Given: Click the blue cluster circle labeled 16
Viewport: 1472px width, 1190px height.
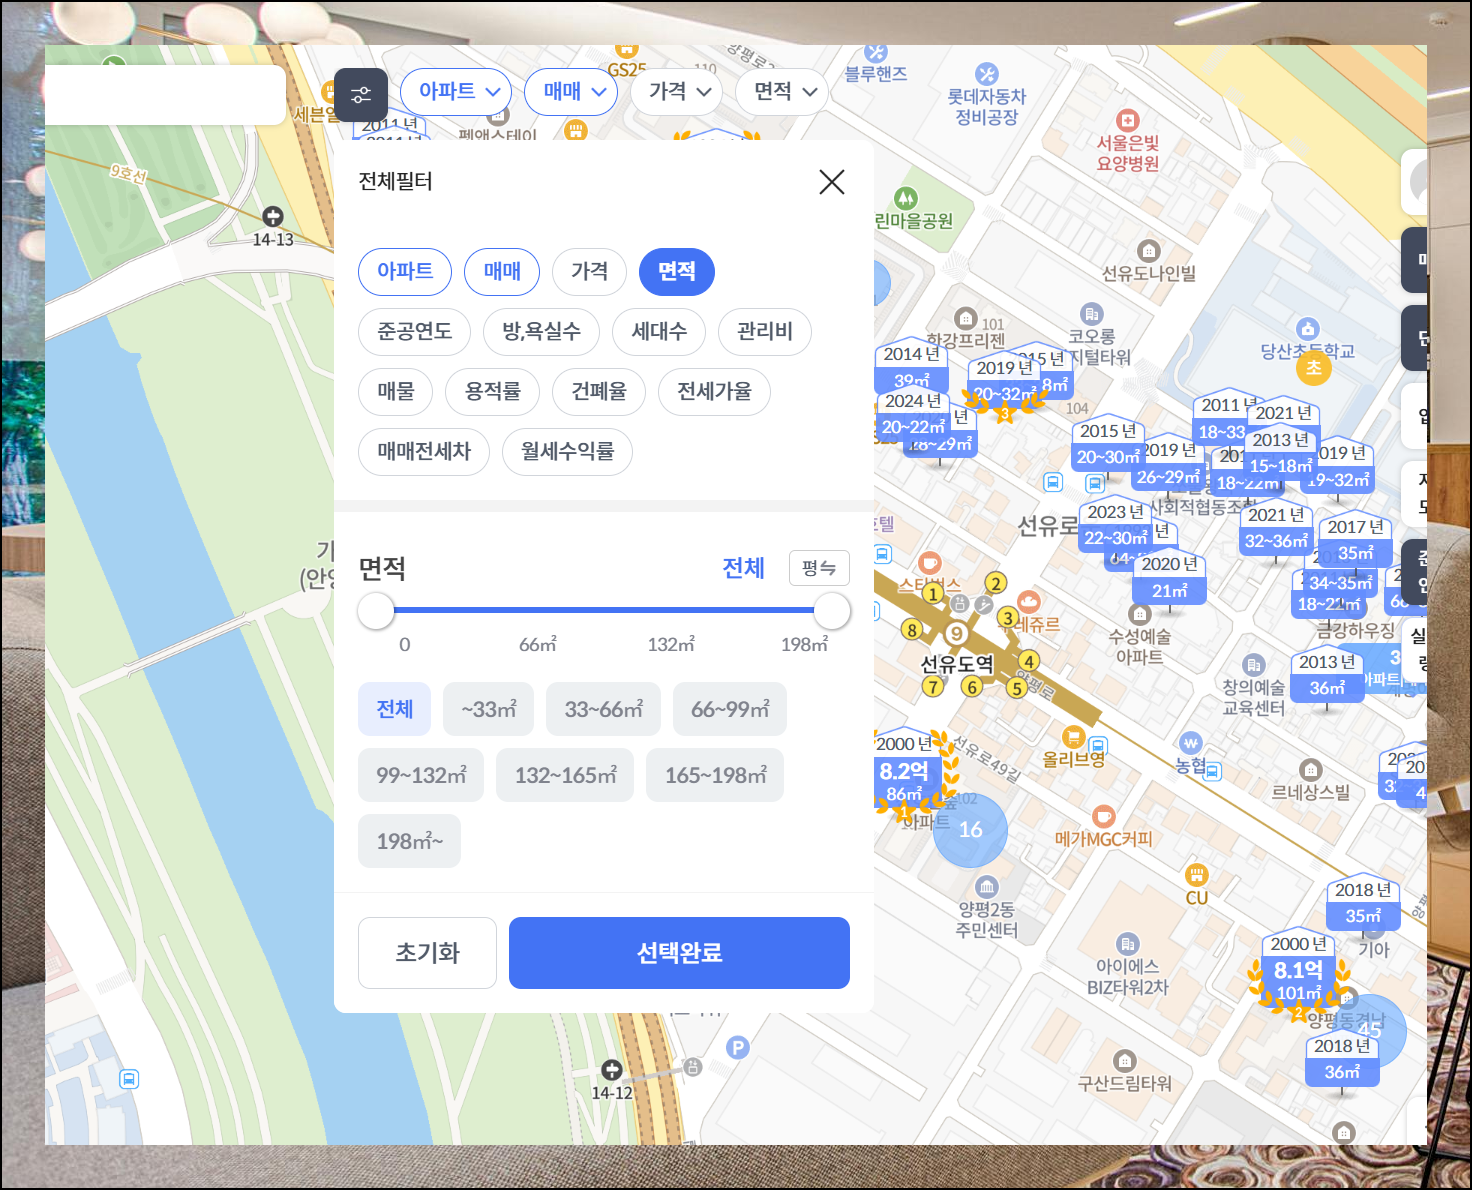Looking at the screenshot, I should (x=970, y=830).
